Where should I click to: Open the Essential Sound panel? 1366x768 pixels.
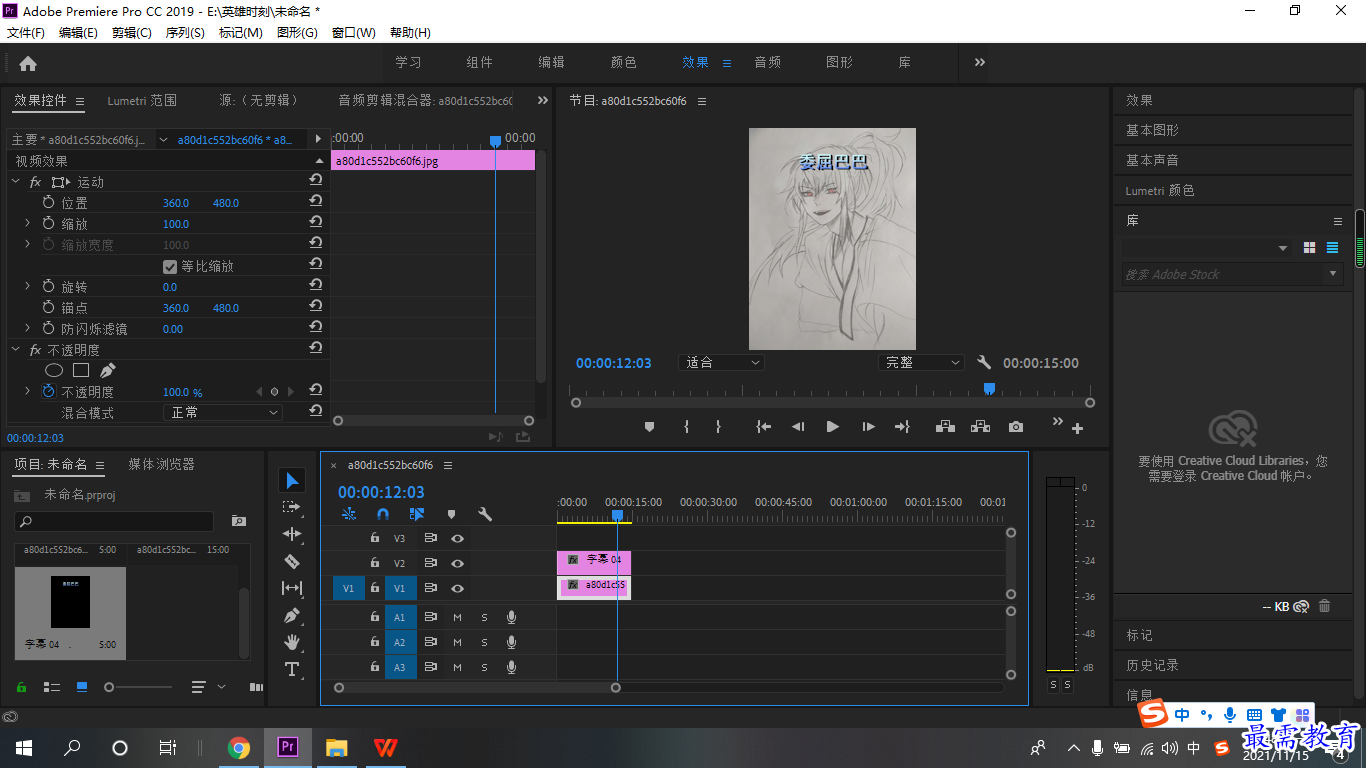click(1152, 160)
